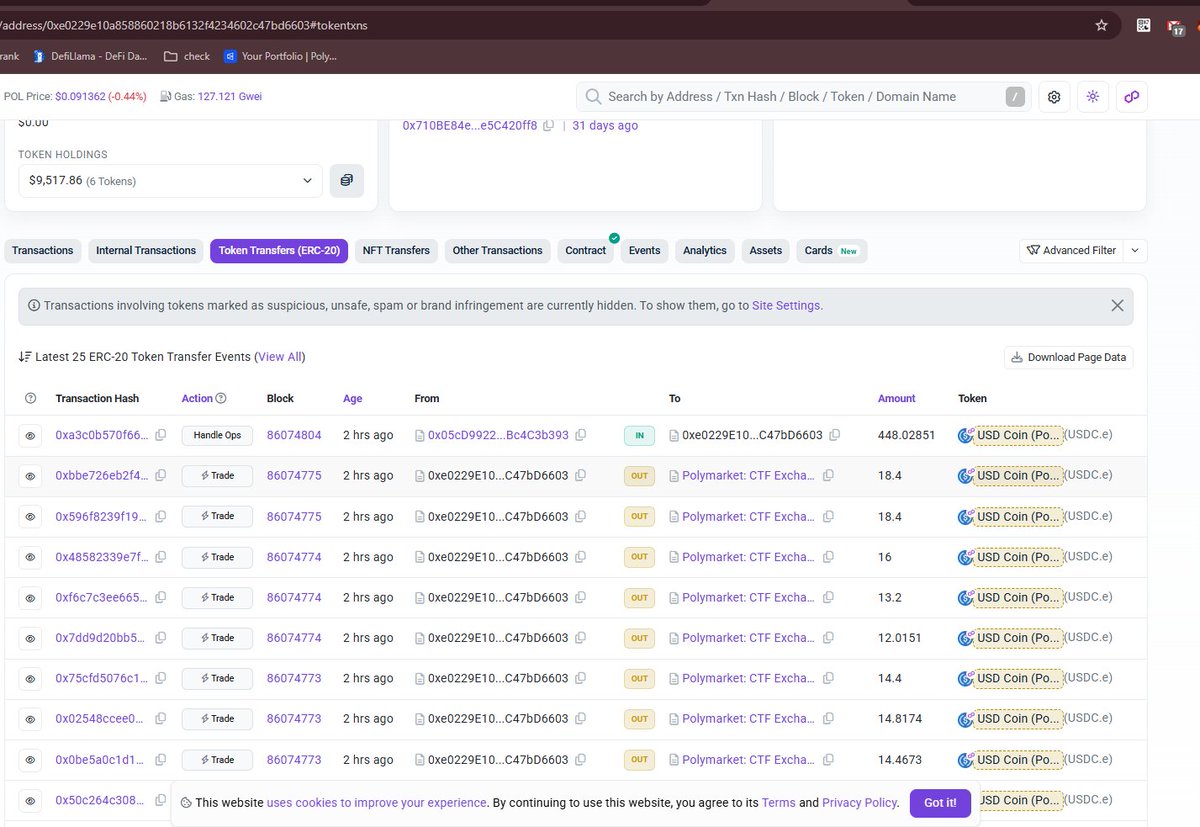Preview the 0x48582339e7f transaction with the eye icon
The image size is (1200, 827).
pyautogui.click(x=31, y=557)
